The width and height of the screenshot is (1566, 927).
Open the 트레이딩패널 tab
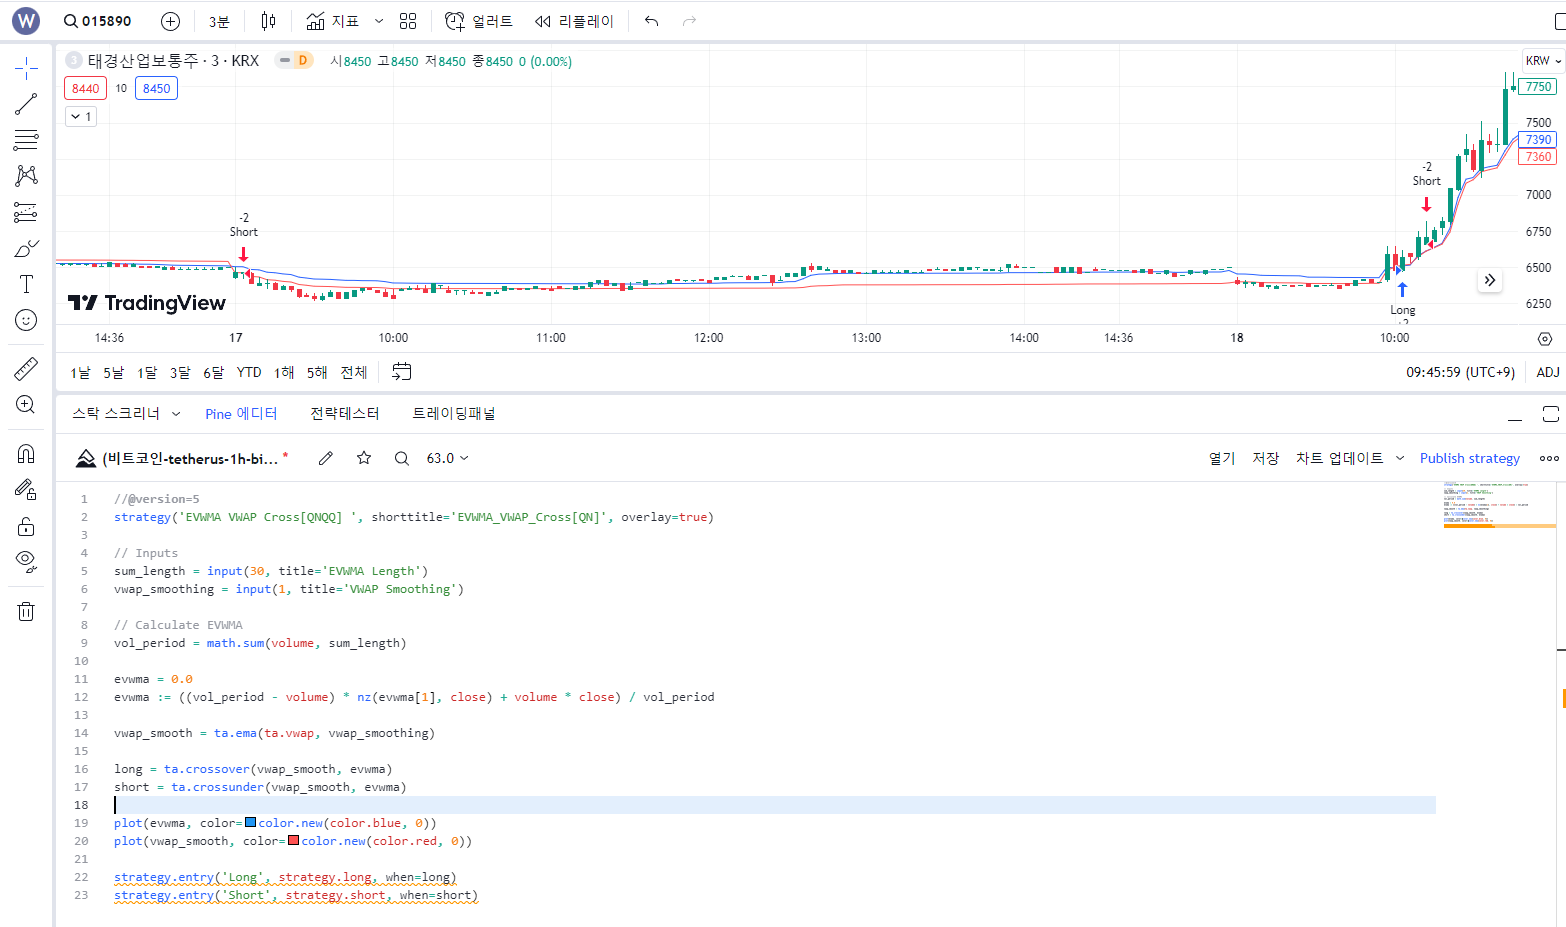(453, 413)
